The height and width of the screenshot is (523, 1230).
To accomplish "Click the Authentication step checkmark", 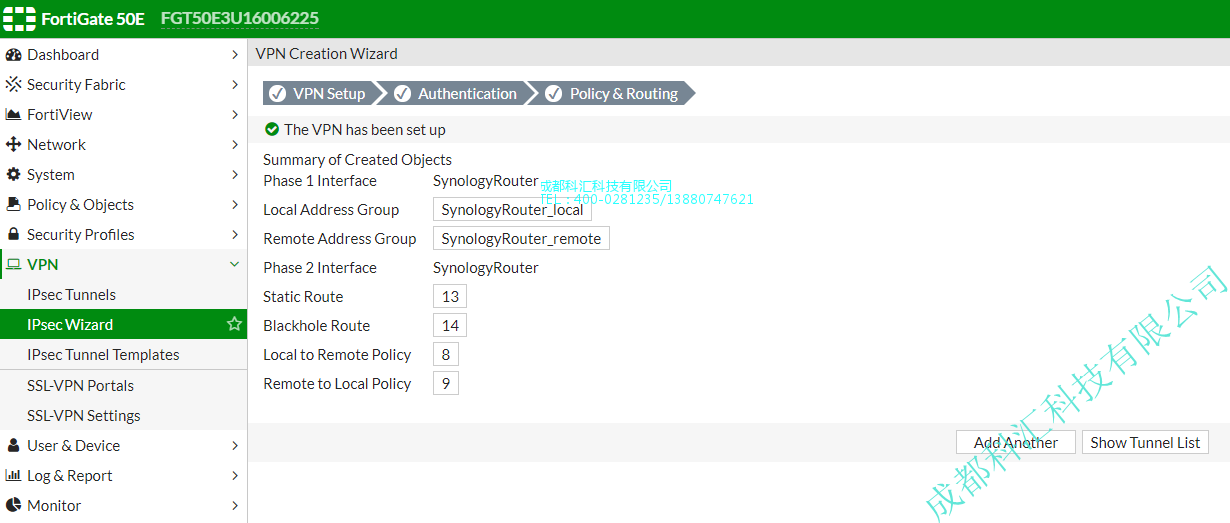I will coord(402,93).
